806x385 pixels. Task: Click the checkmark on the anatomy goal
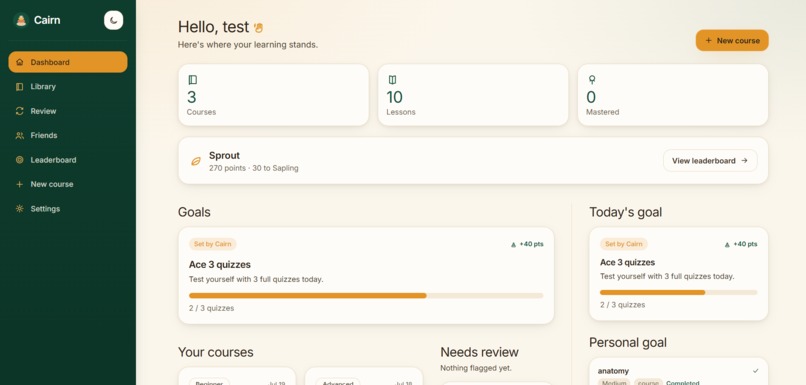(x=756, y=371)
